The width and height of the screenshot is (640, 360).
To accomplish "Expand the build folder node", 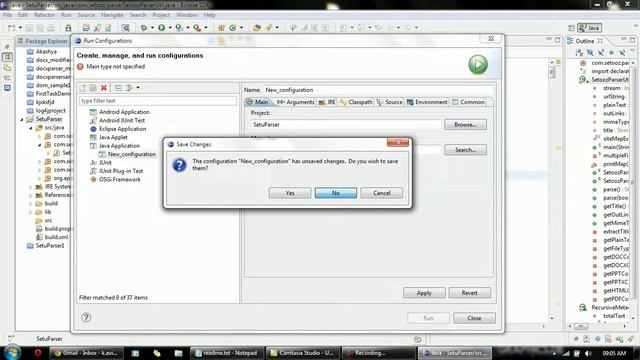I will pos(30,203).
